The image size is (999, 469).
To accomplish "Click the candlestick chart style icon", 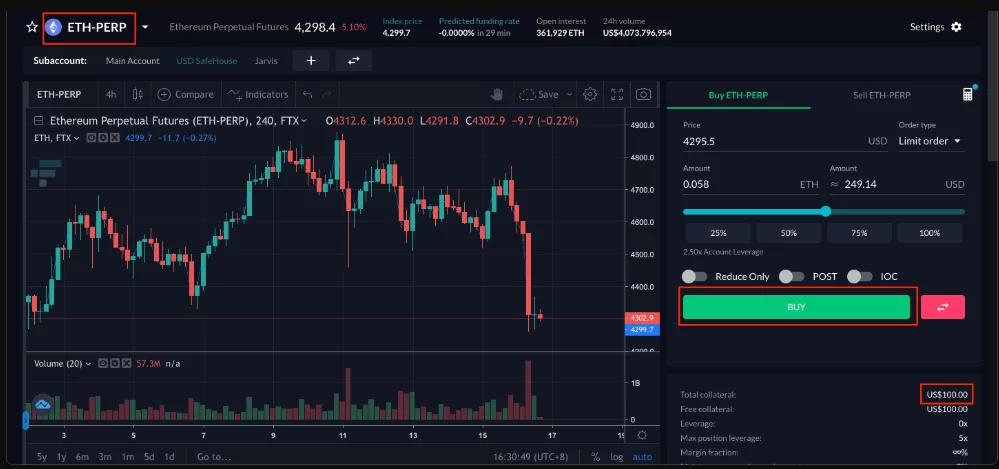I will click(x=137, y=94).
